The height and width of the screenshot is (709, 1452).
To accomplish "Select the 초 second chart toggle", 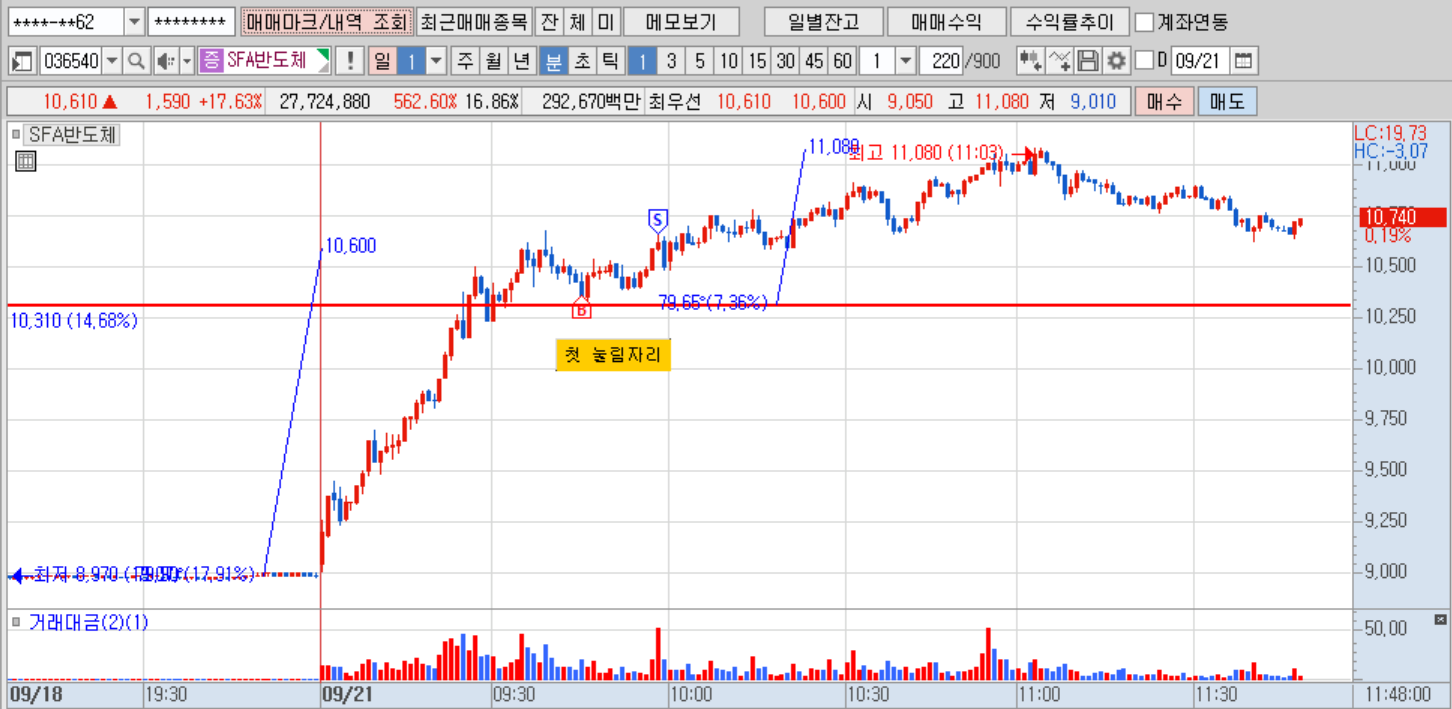I will (x=581, y=61).
